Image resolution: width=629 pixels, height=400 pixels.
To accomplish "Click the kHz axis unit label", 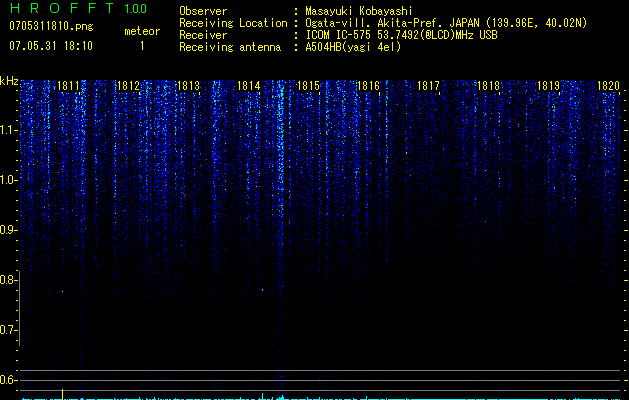I will pos(9,81).
